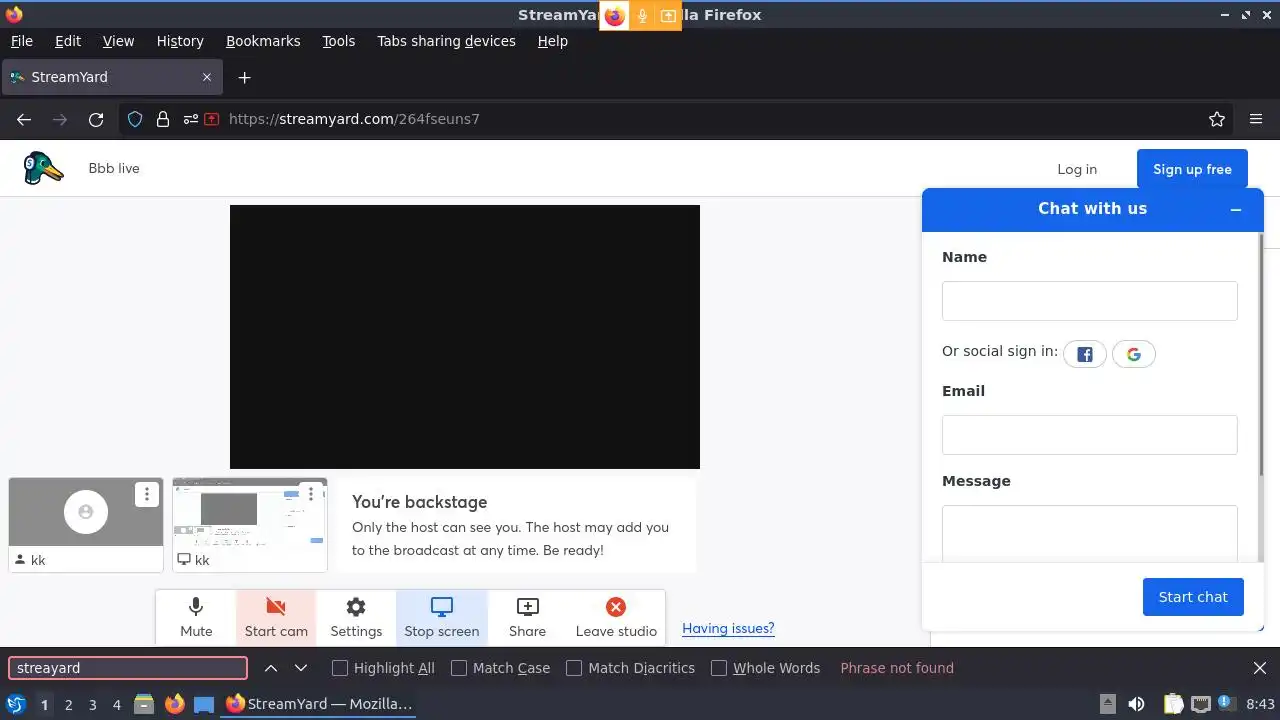Viewport: 1280px width, 720px height.
Task: Click the Share button with plus icon
Action: tap(527, 617)
